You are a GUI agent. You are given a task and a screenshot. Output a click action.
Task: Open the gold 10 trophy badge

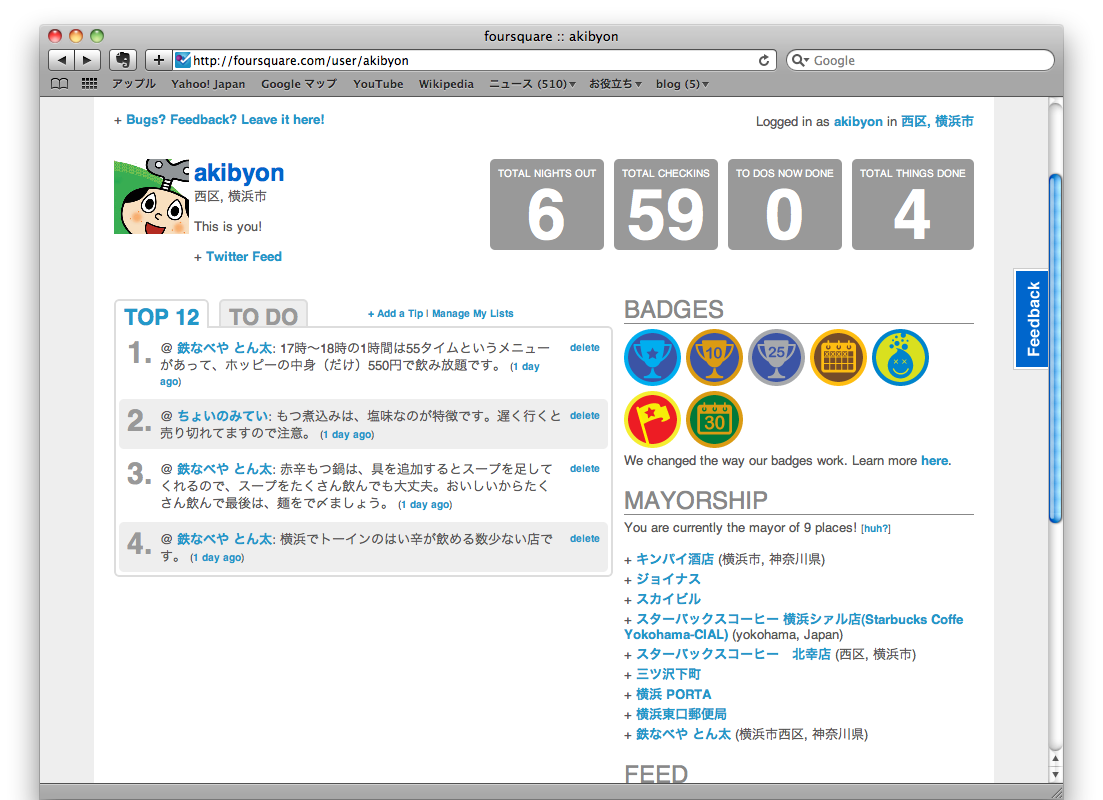point(714,357)
